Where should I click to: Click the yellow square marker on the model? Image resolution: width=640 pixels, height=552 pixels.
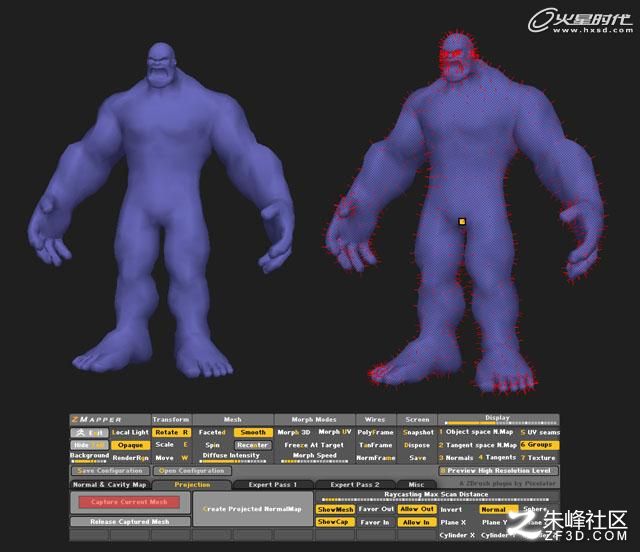(x=462, y=222)
